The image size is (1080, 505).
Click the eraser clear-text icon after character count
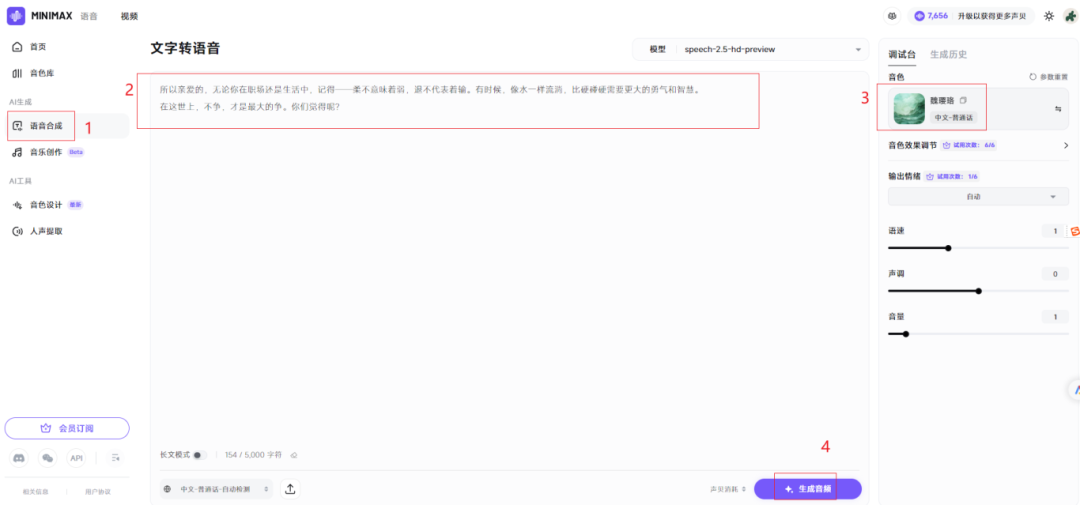[294, 455]
